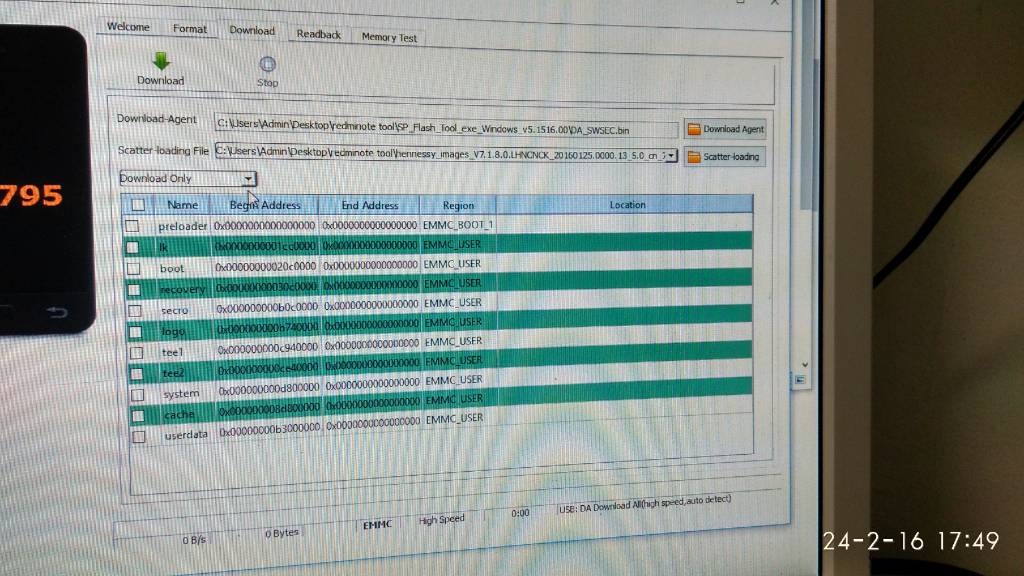Check the boot partition checkbox

[x=133, y=268]
